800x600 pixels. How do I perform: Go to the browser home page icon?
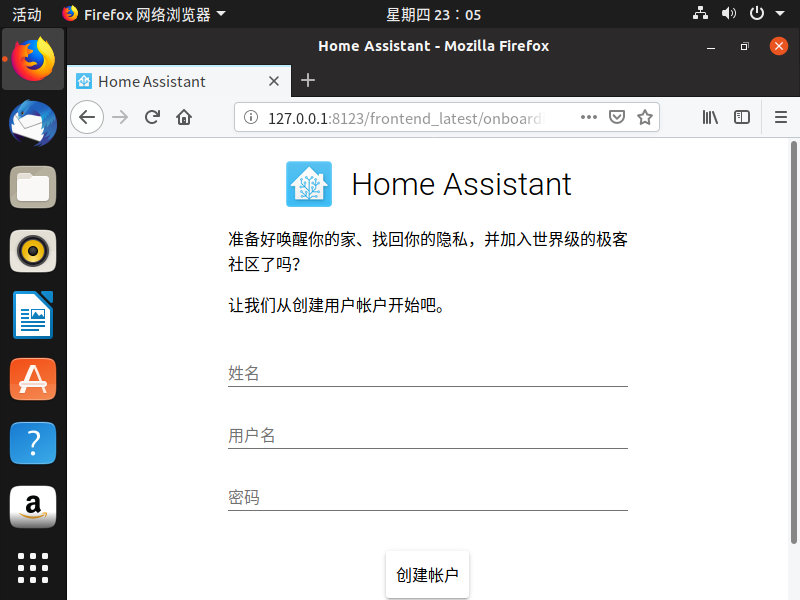[184, 117]
